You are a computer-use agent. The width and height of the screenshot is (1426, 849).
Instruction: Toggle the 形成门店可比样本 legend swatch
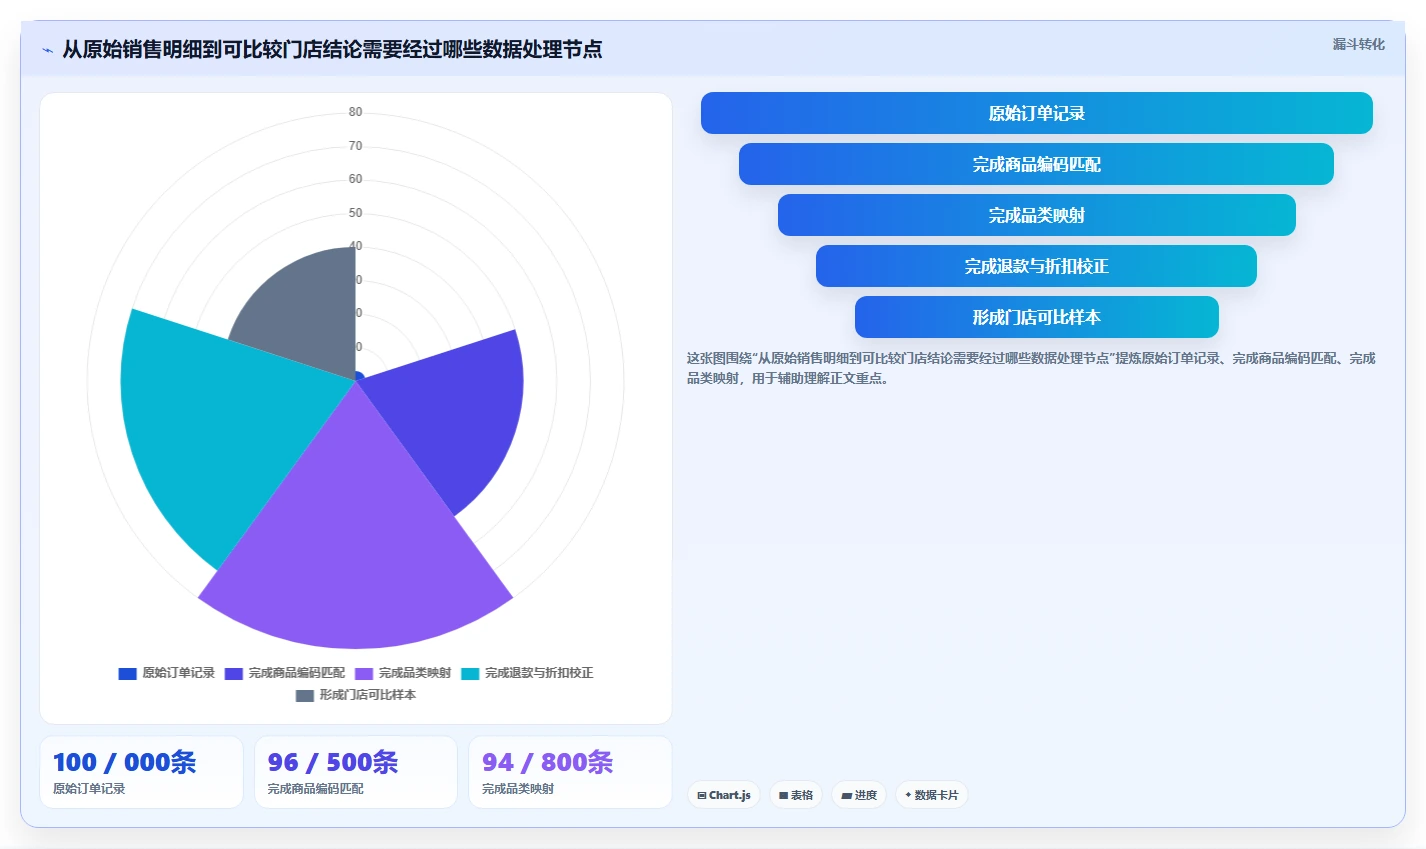click(305, 696)
